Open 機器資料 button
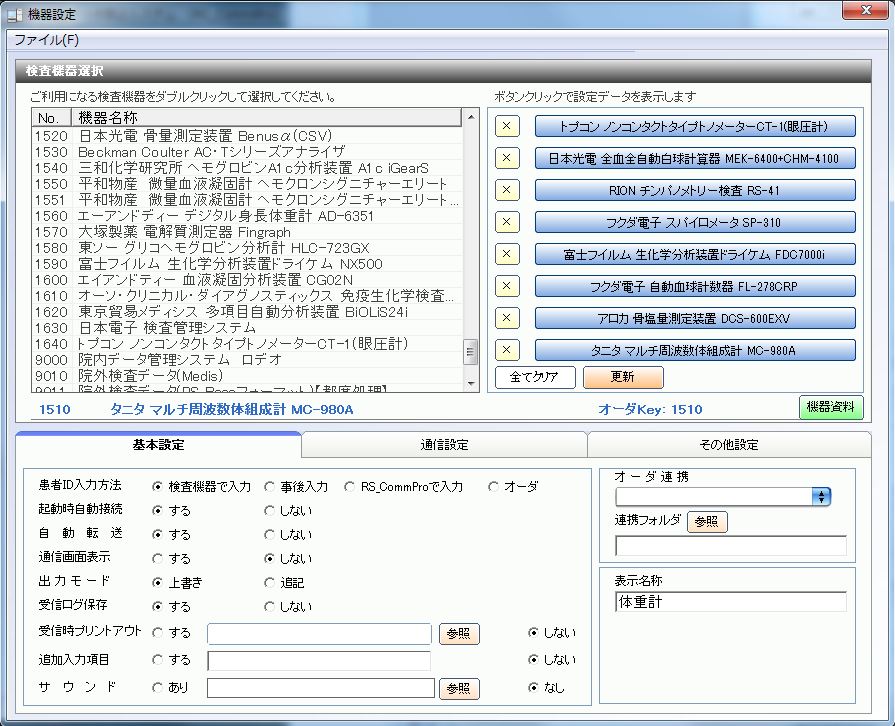Viewport: 895px width, 726px height. coord(831,408)
